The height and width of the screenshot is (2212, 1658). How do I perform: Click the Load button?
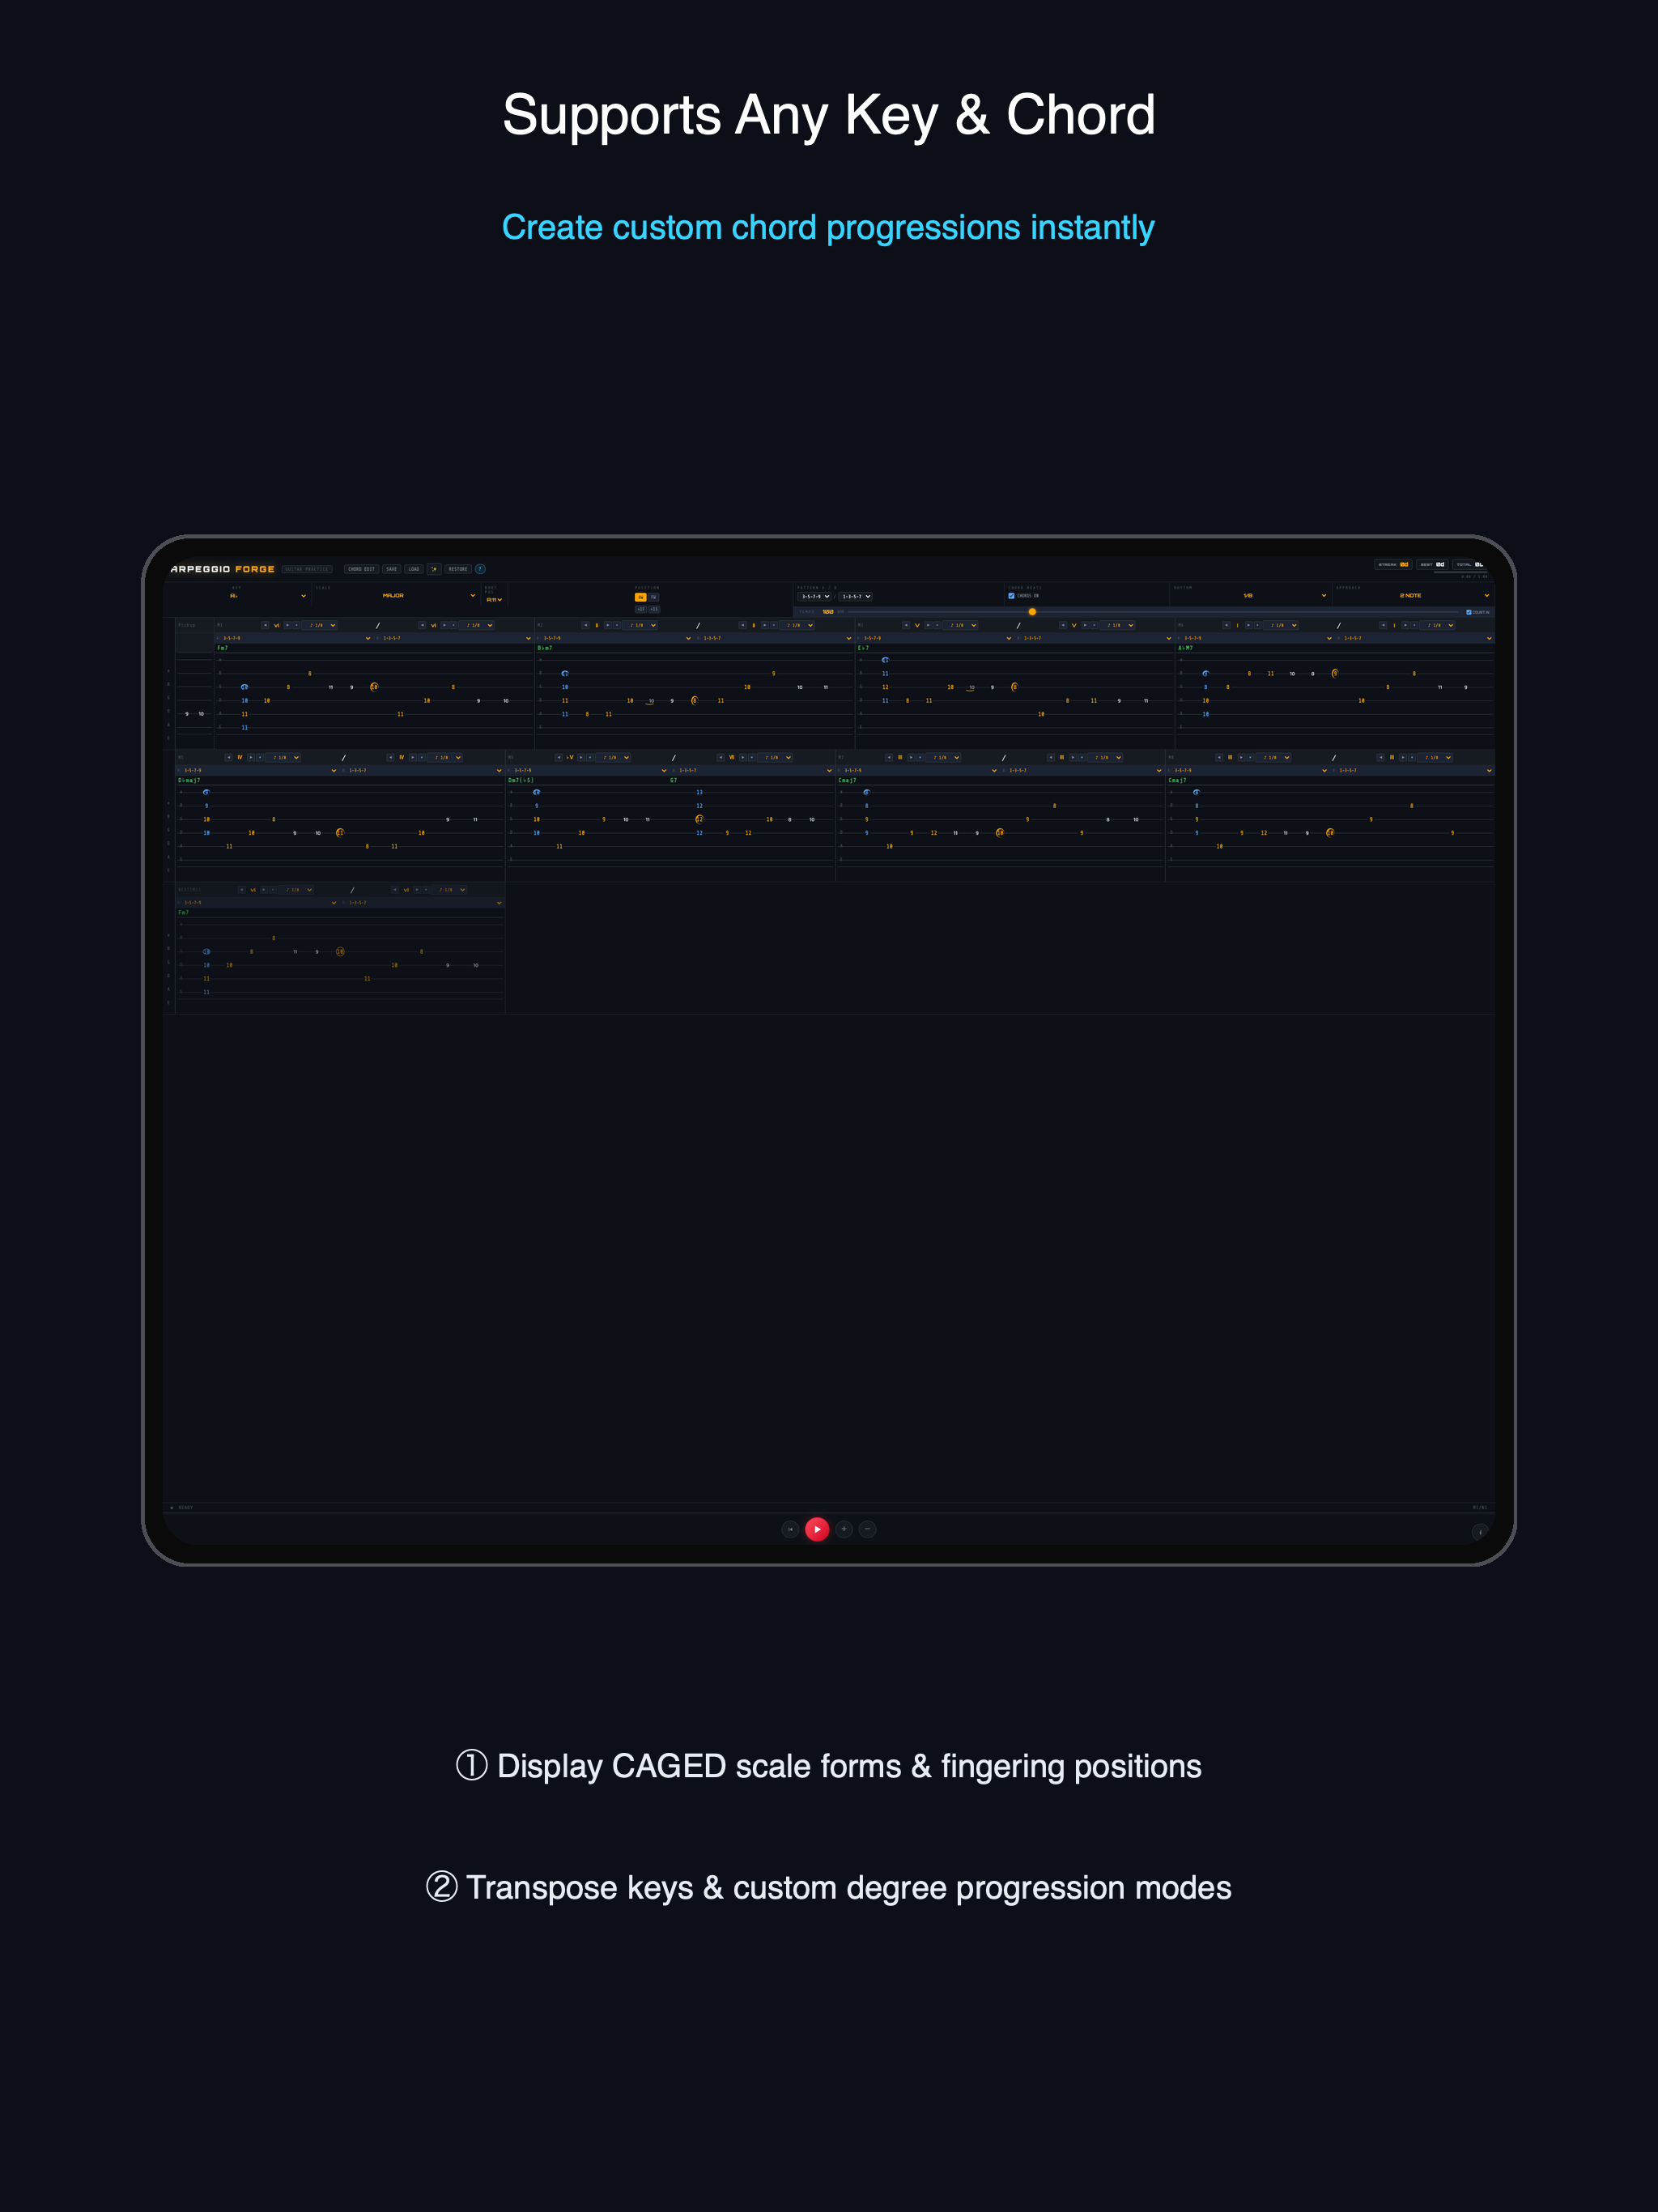tap(414, 569)
